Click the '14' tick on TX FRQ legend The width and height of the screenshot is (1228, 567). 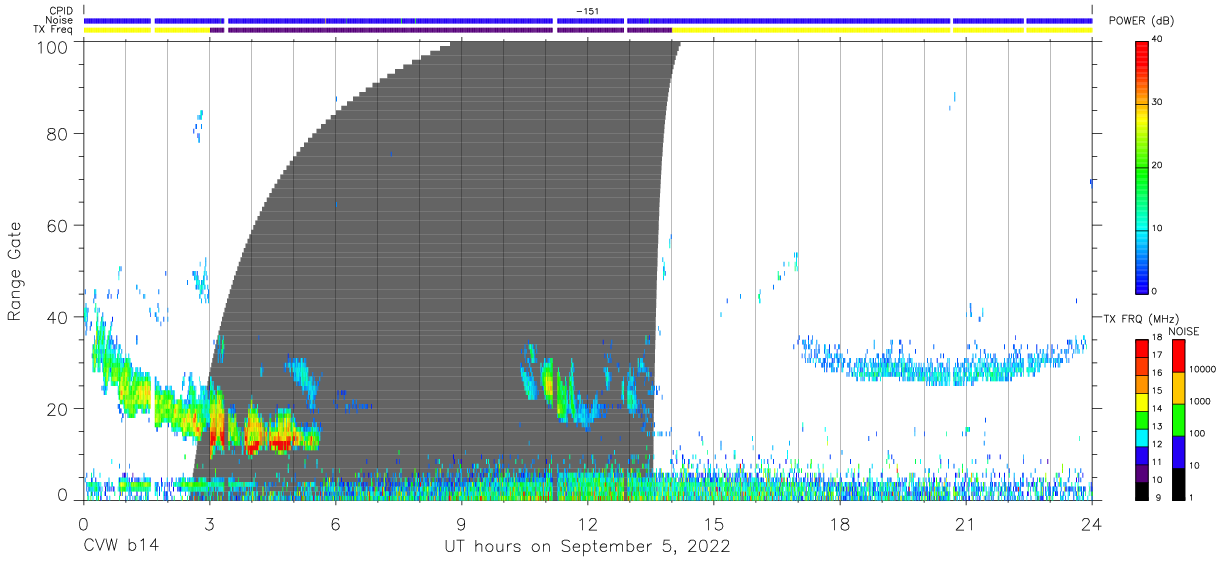pyautogui.click(x=1157, y=409)
